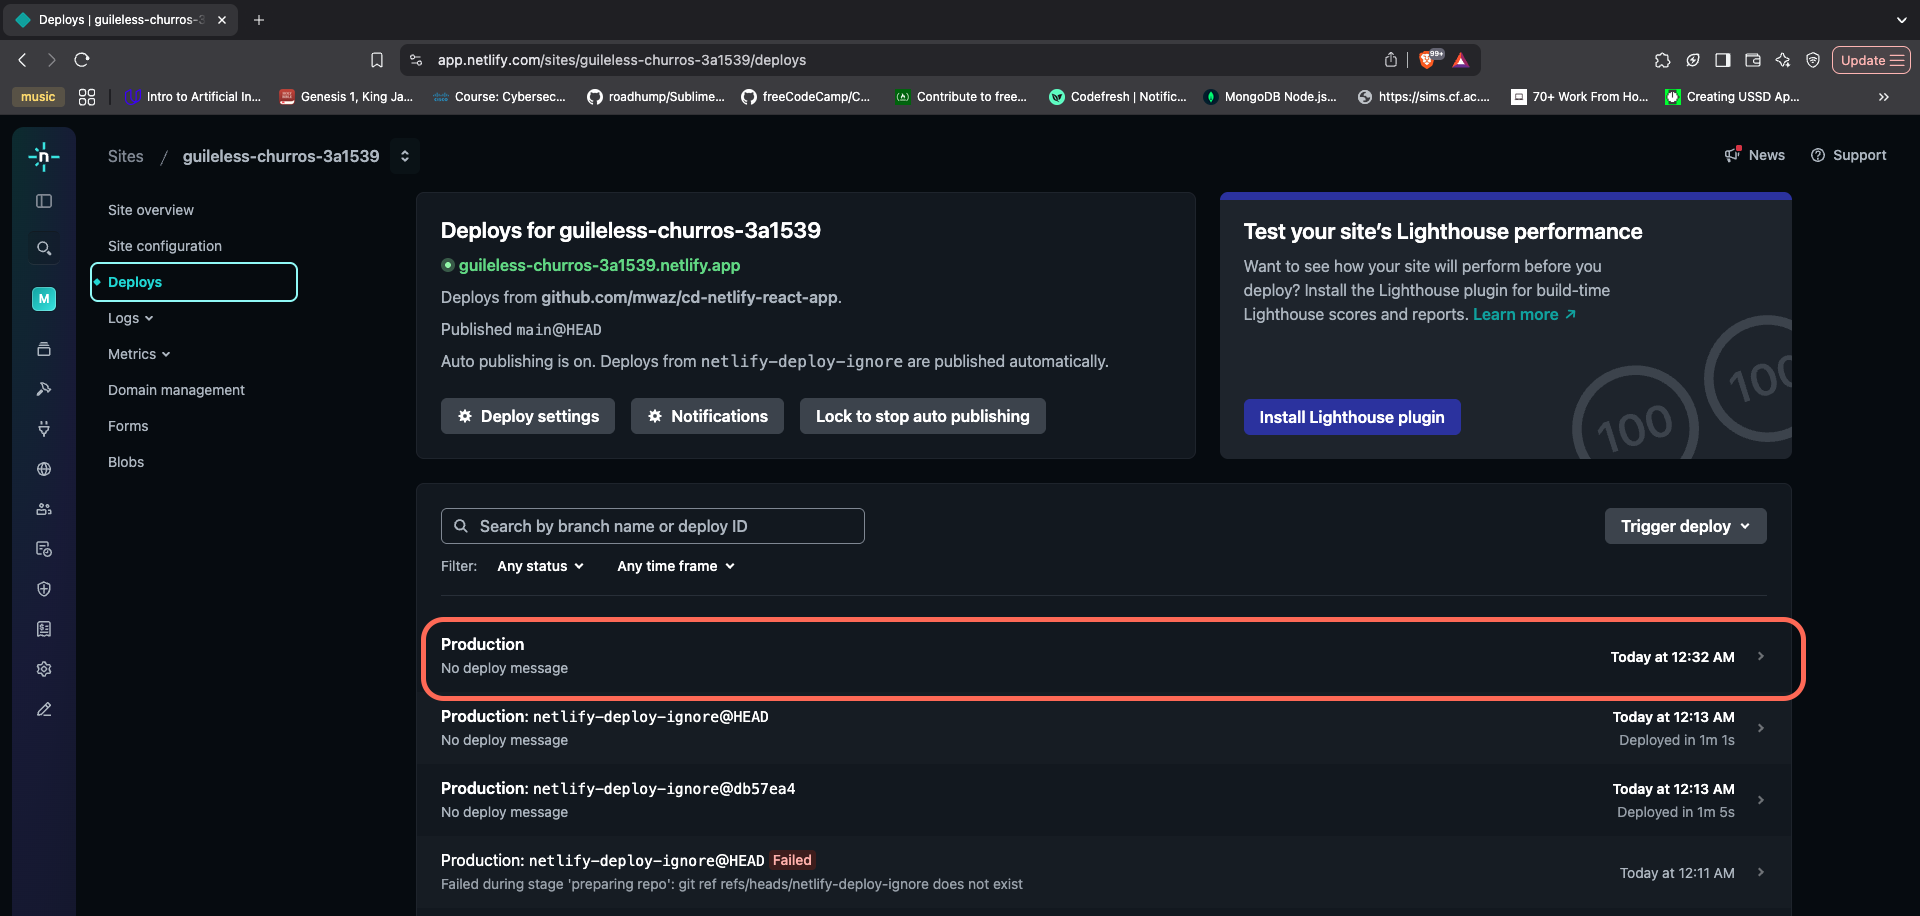Click Install Lighthouse plugin button
This screenshot has height=916, width=1920.
[1351, 417]
